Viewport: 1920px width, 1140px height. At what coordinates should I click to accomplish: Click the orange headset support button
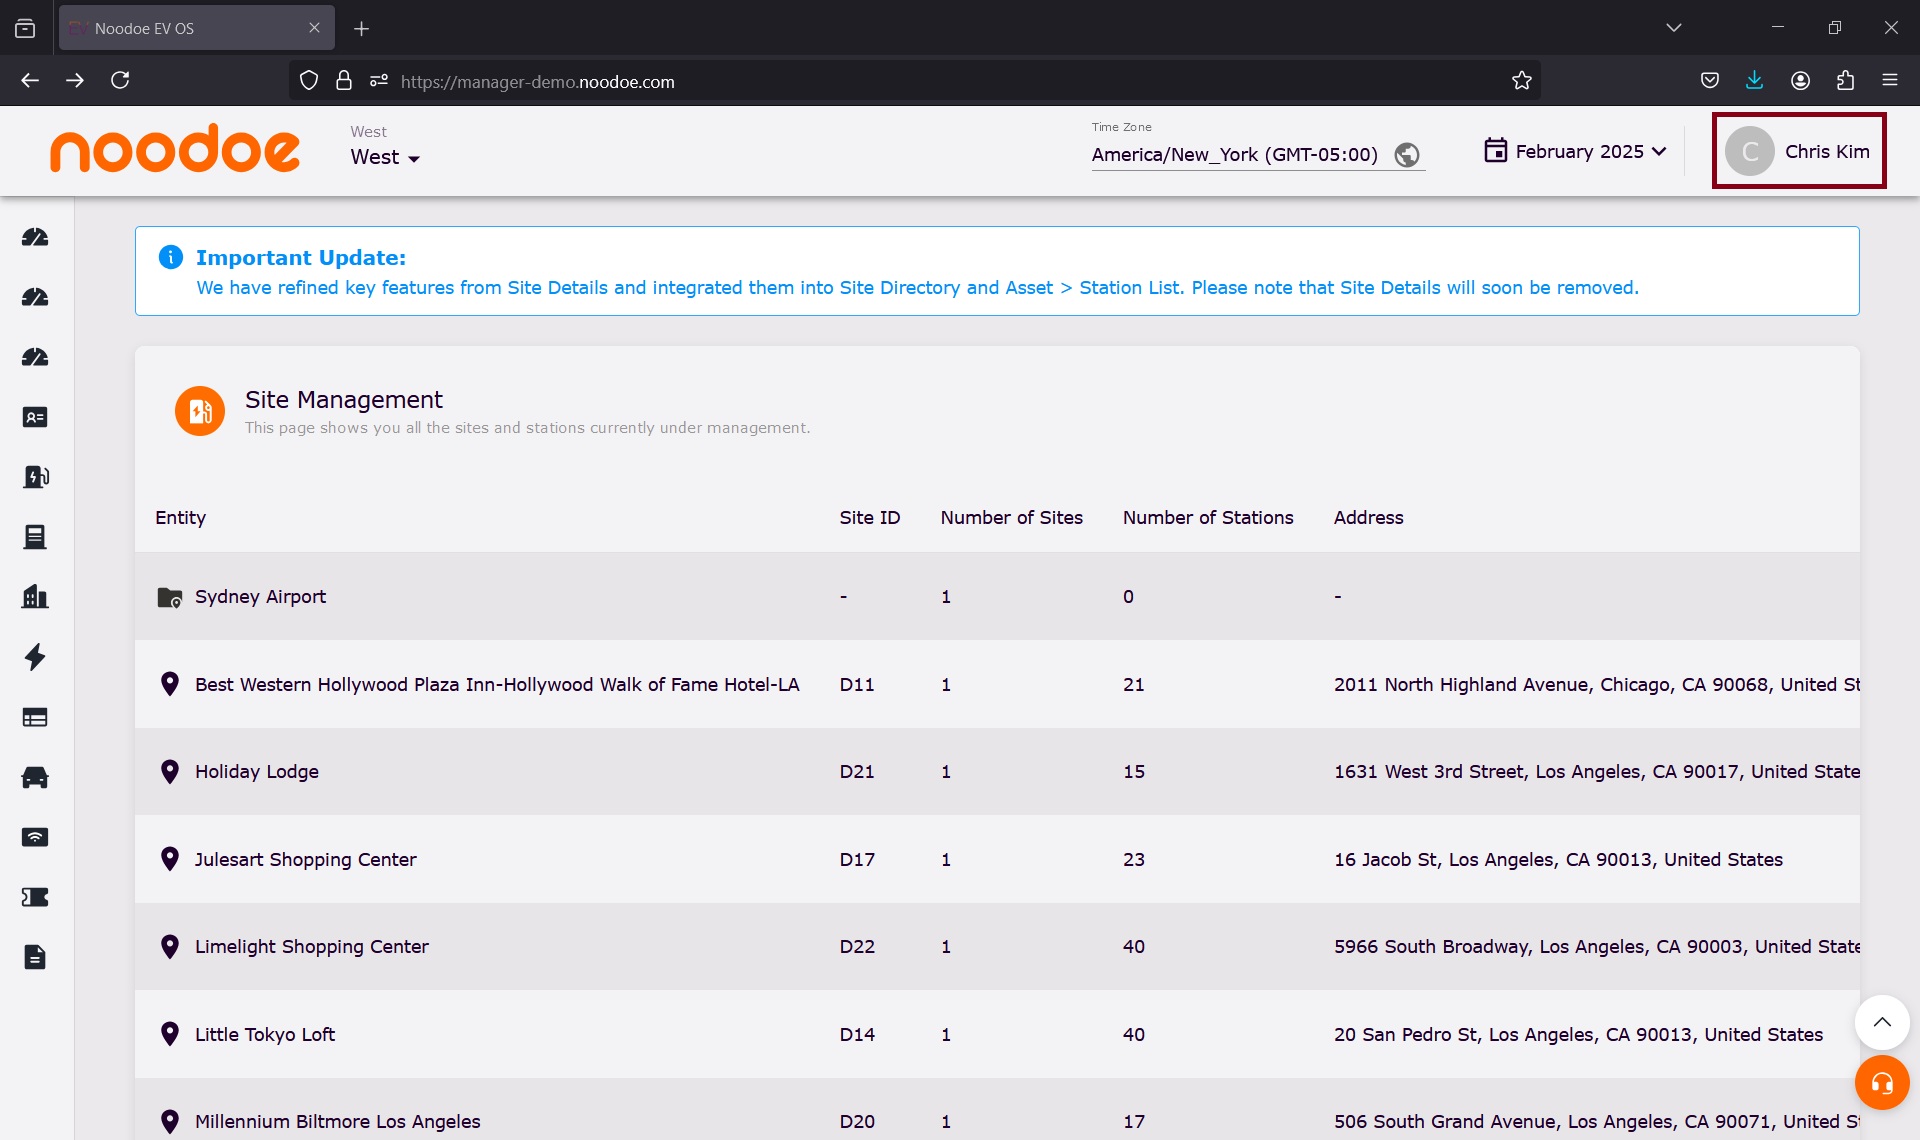[1881, 1083]
